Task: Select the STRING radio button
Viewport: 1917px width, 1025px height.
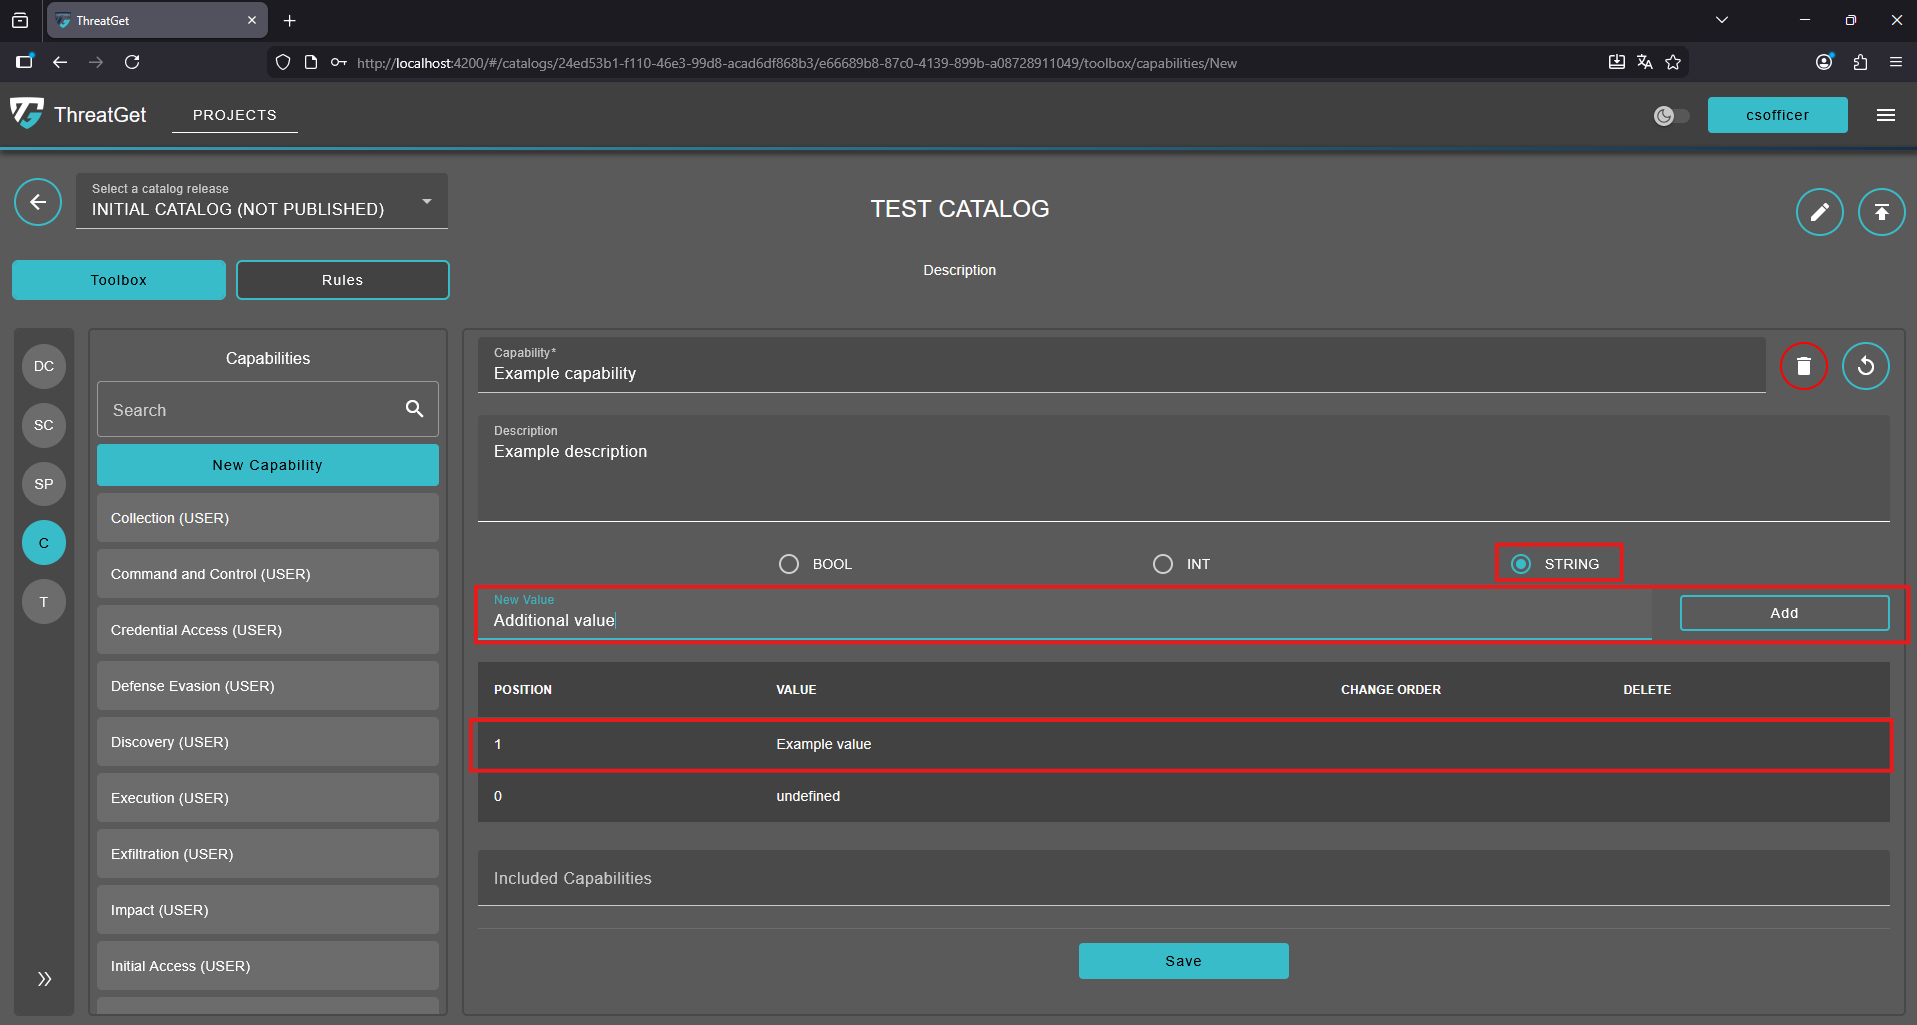Action: coord(1521,564)
